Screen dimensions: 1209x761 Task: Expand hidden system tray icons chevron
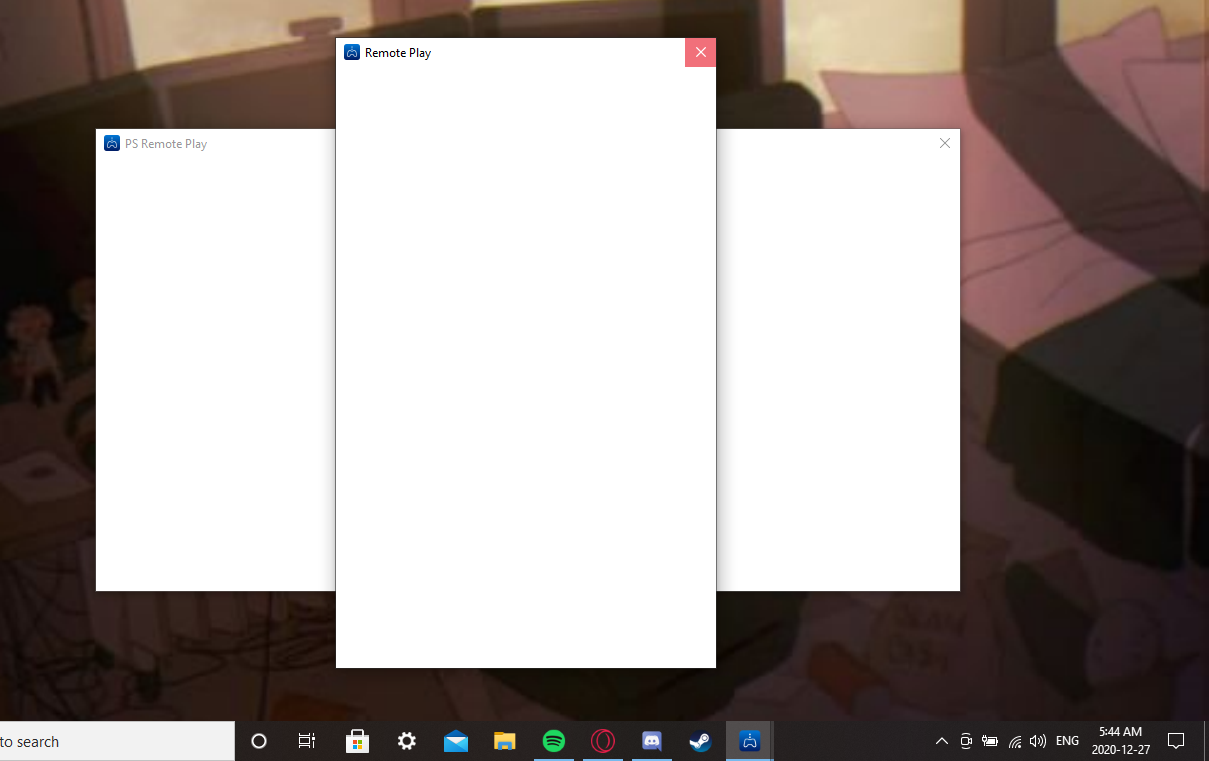point(942,741)
